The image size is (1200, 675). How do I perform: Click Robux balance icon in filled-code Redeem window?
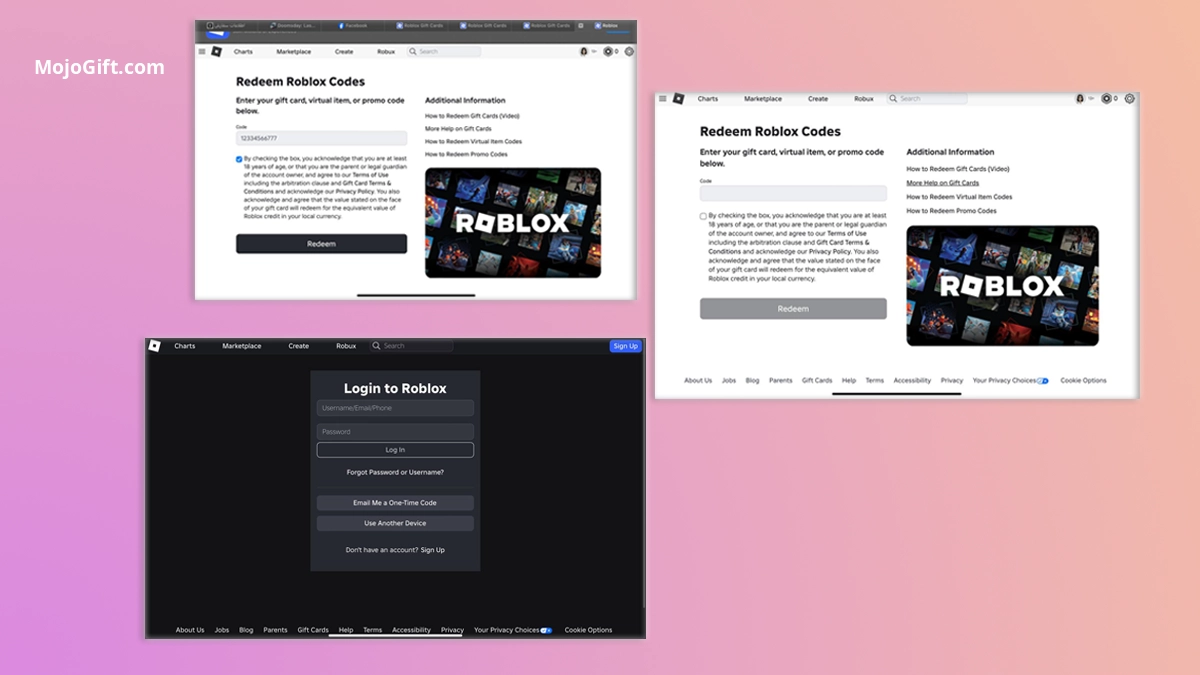click(608, 51)
